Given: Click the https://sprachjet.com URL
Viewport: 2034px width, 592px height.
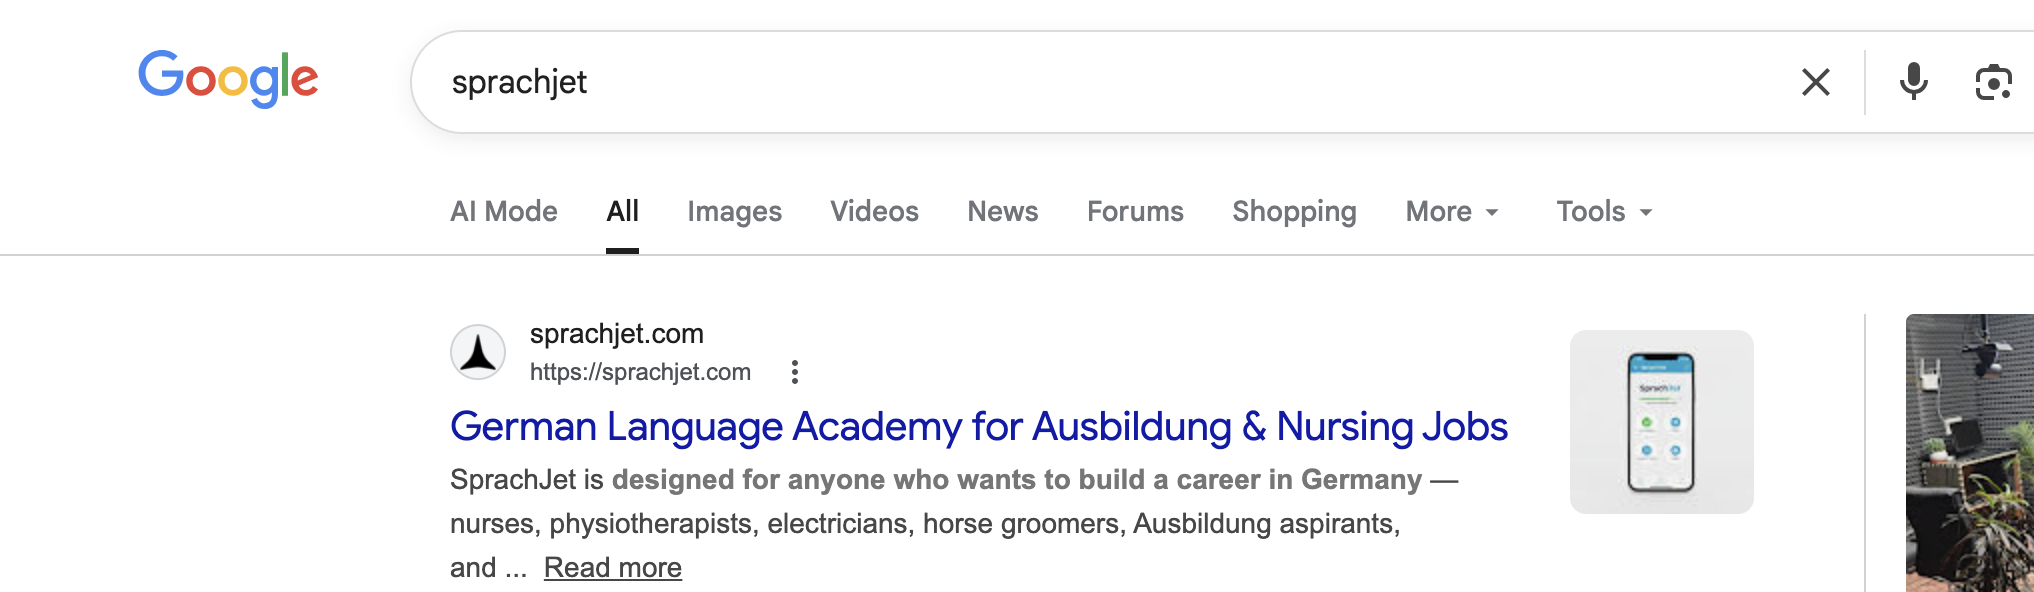Looking at the screenshot, I should coord(640,372).
